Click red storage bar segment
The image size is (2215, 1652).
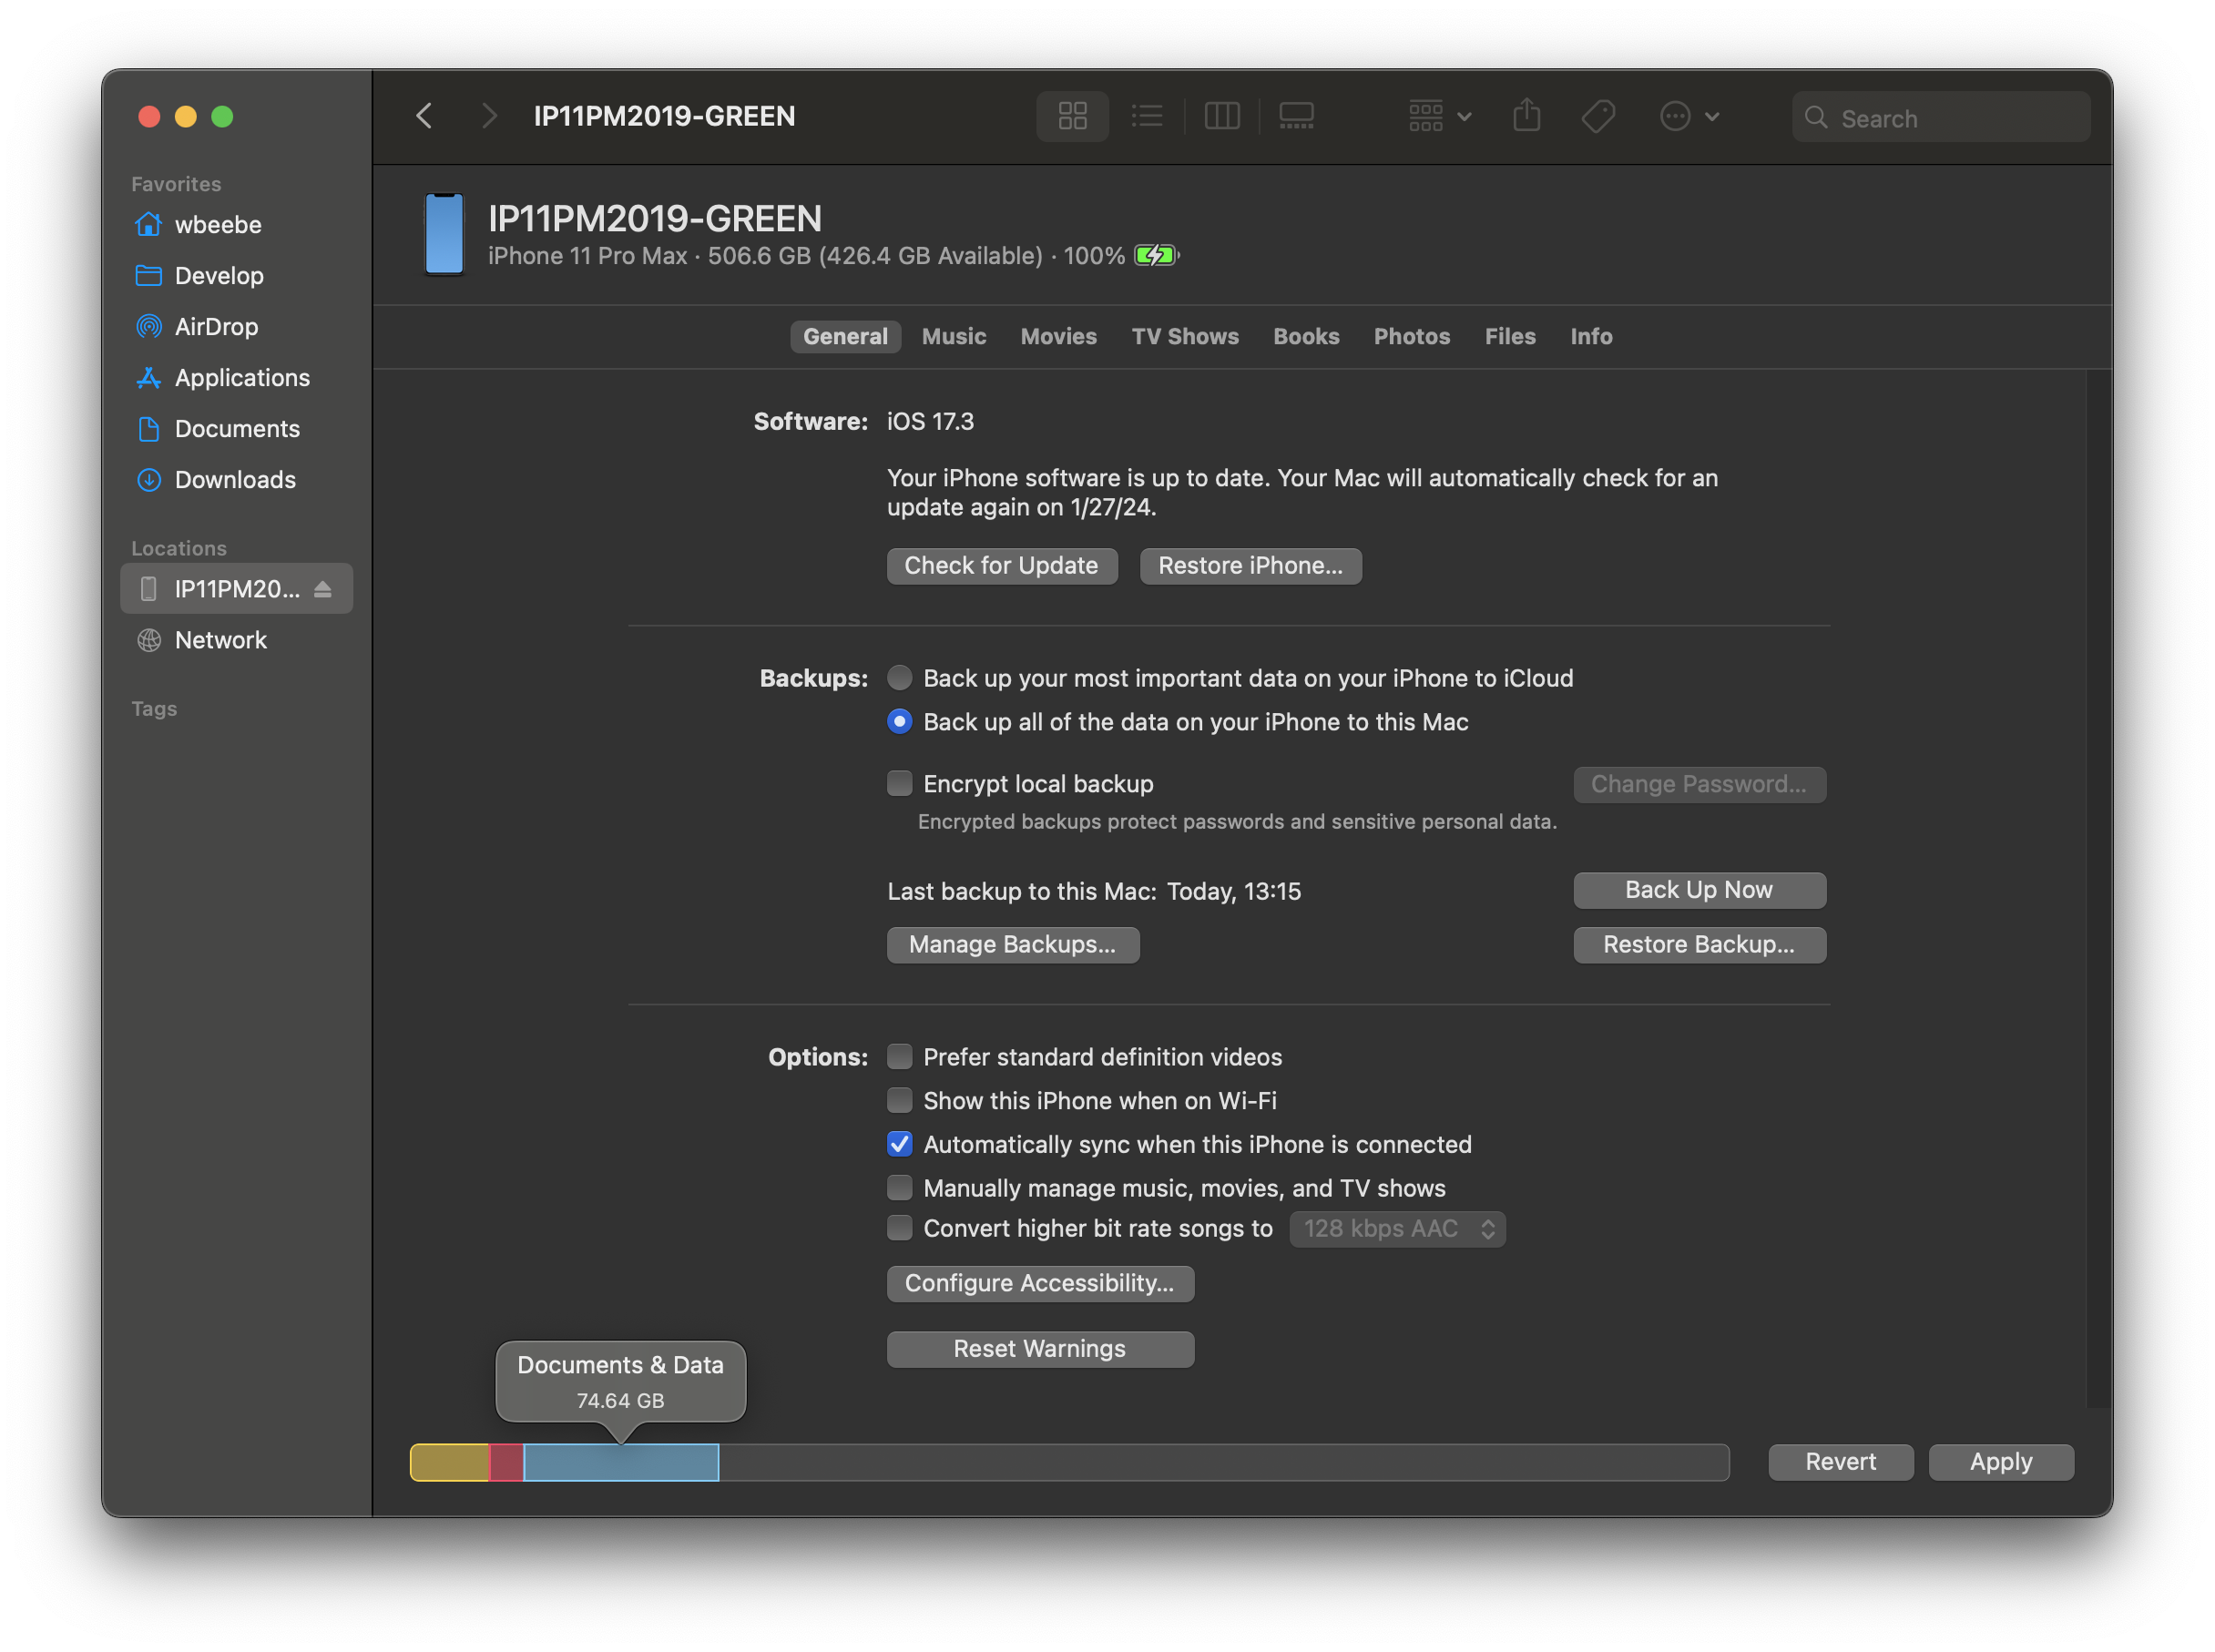[x=506, y=1462]
